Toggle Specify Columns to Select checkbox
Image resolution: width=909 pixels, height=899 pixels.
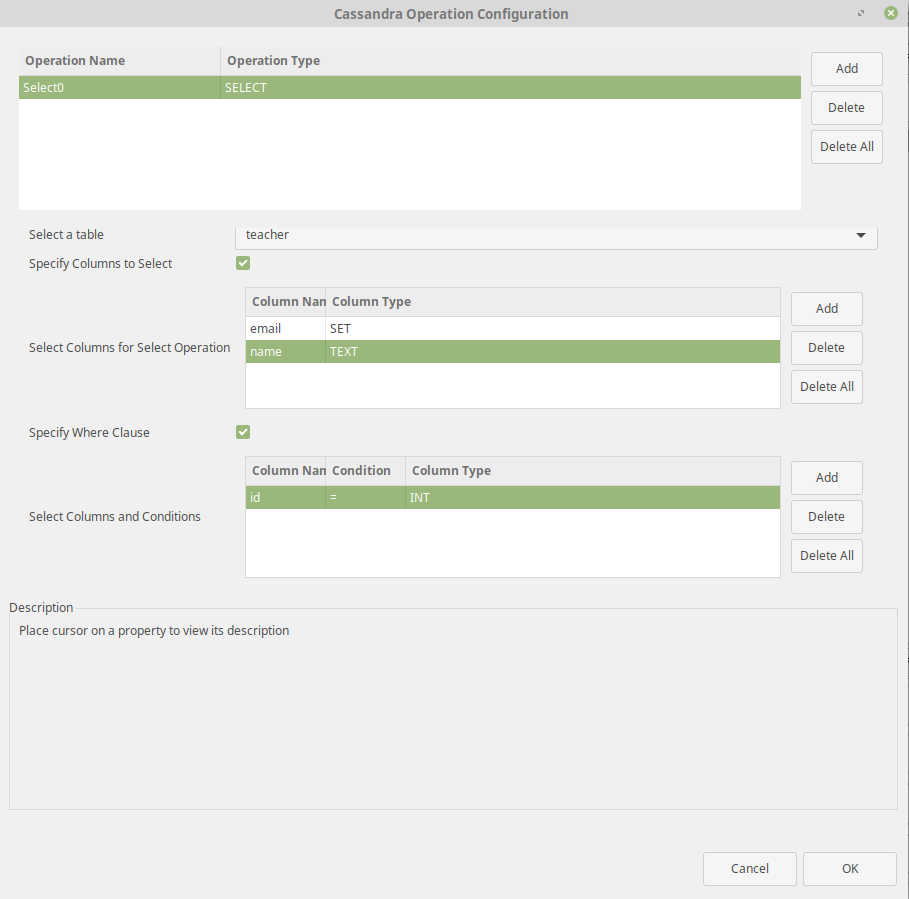tap(243, 263)
